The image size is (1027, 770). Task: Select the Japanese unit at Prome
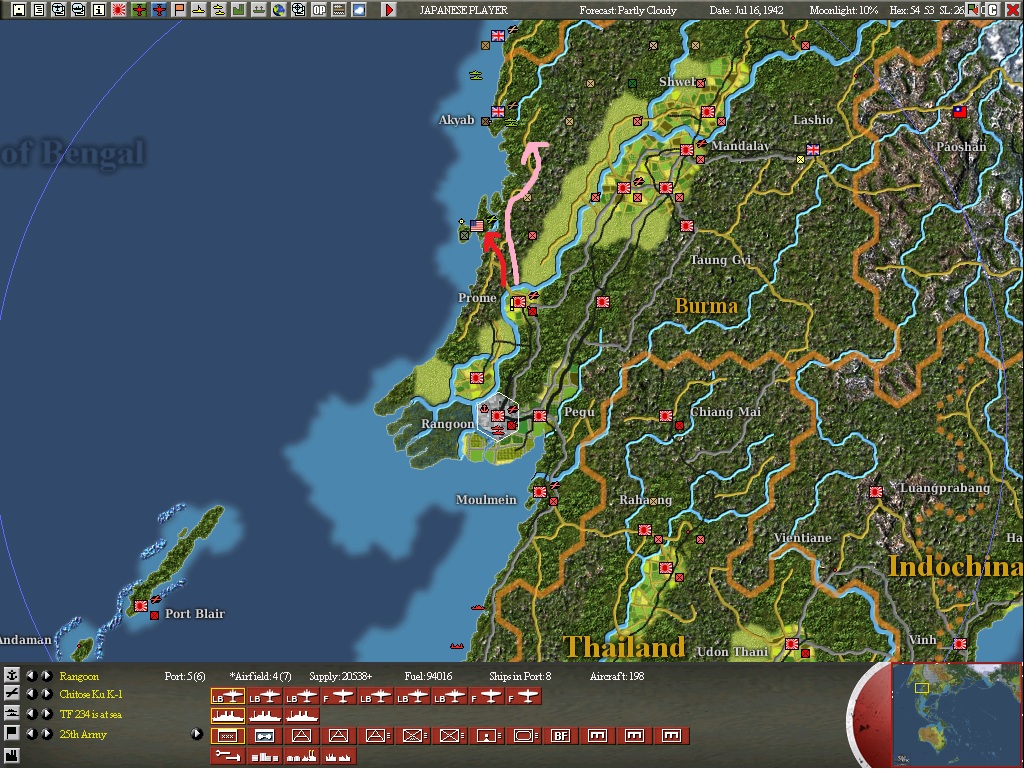pyautogui.click(x=519, y=302)
